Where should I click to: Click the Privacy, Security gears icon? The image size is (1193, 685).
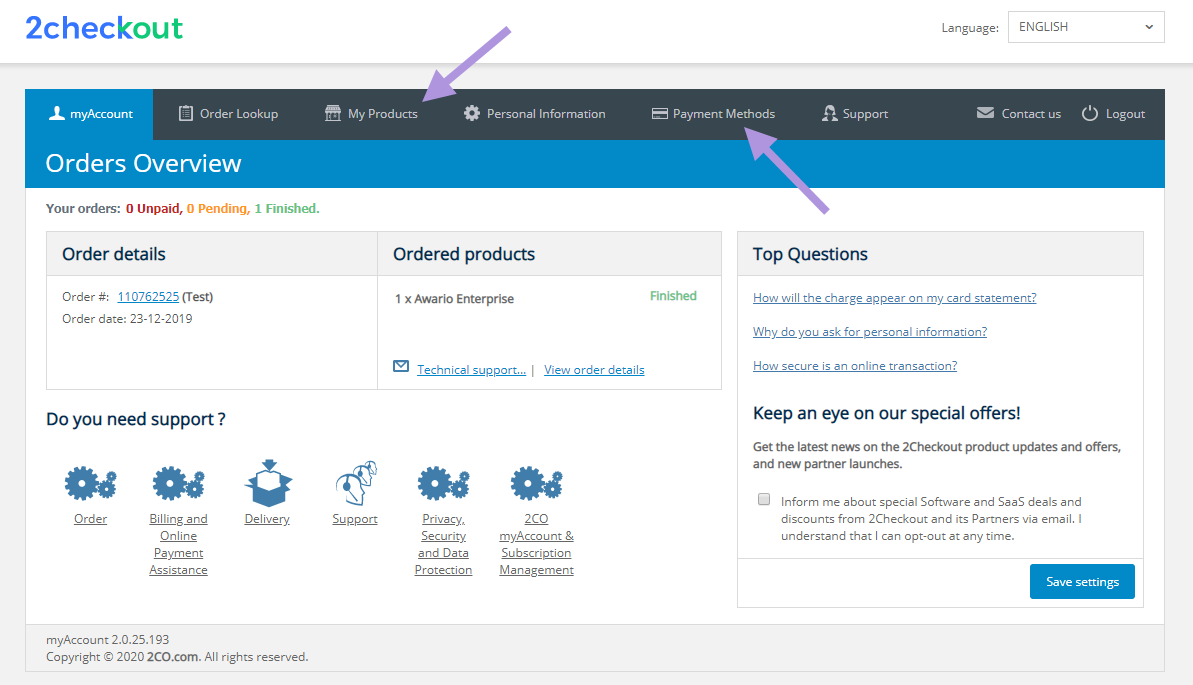(x=443, y=483)
